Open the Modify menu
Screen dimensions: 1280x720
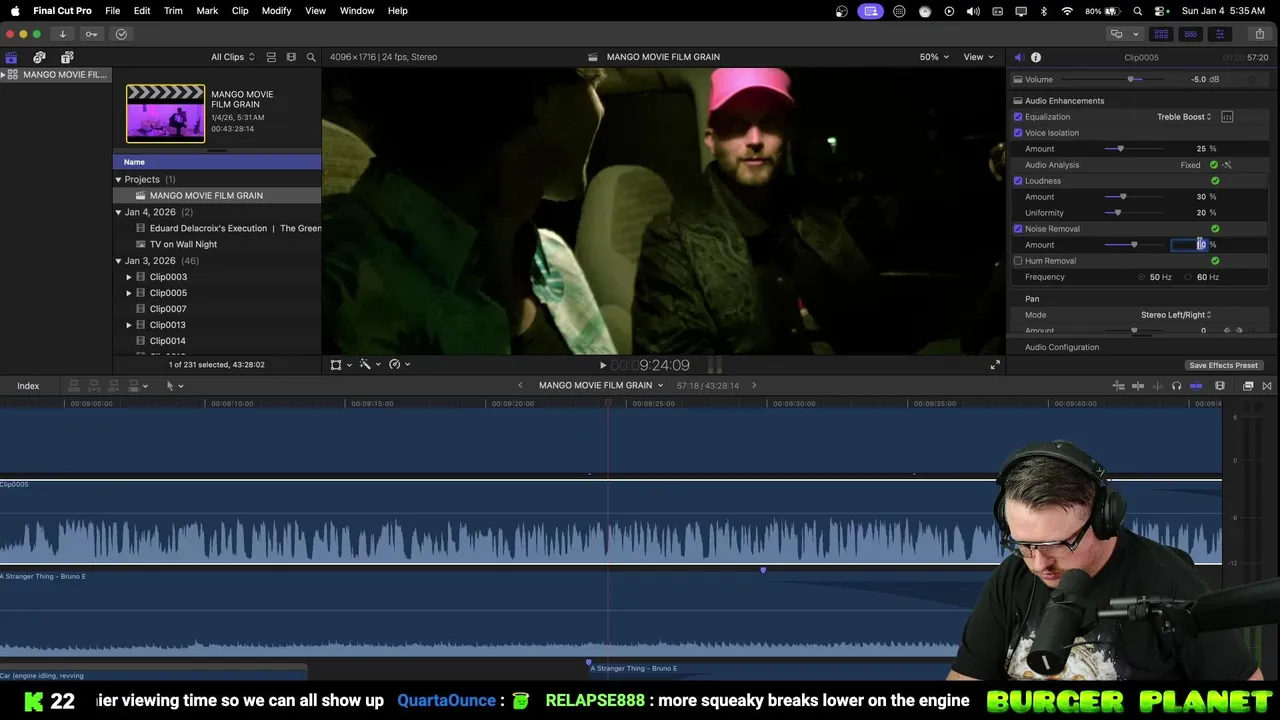277,11
